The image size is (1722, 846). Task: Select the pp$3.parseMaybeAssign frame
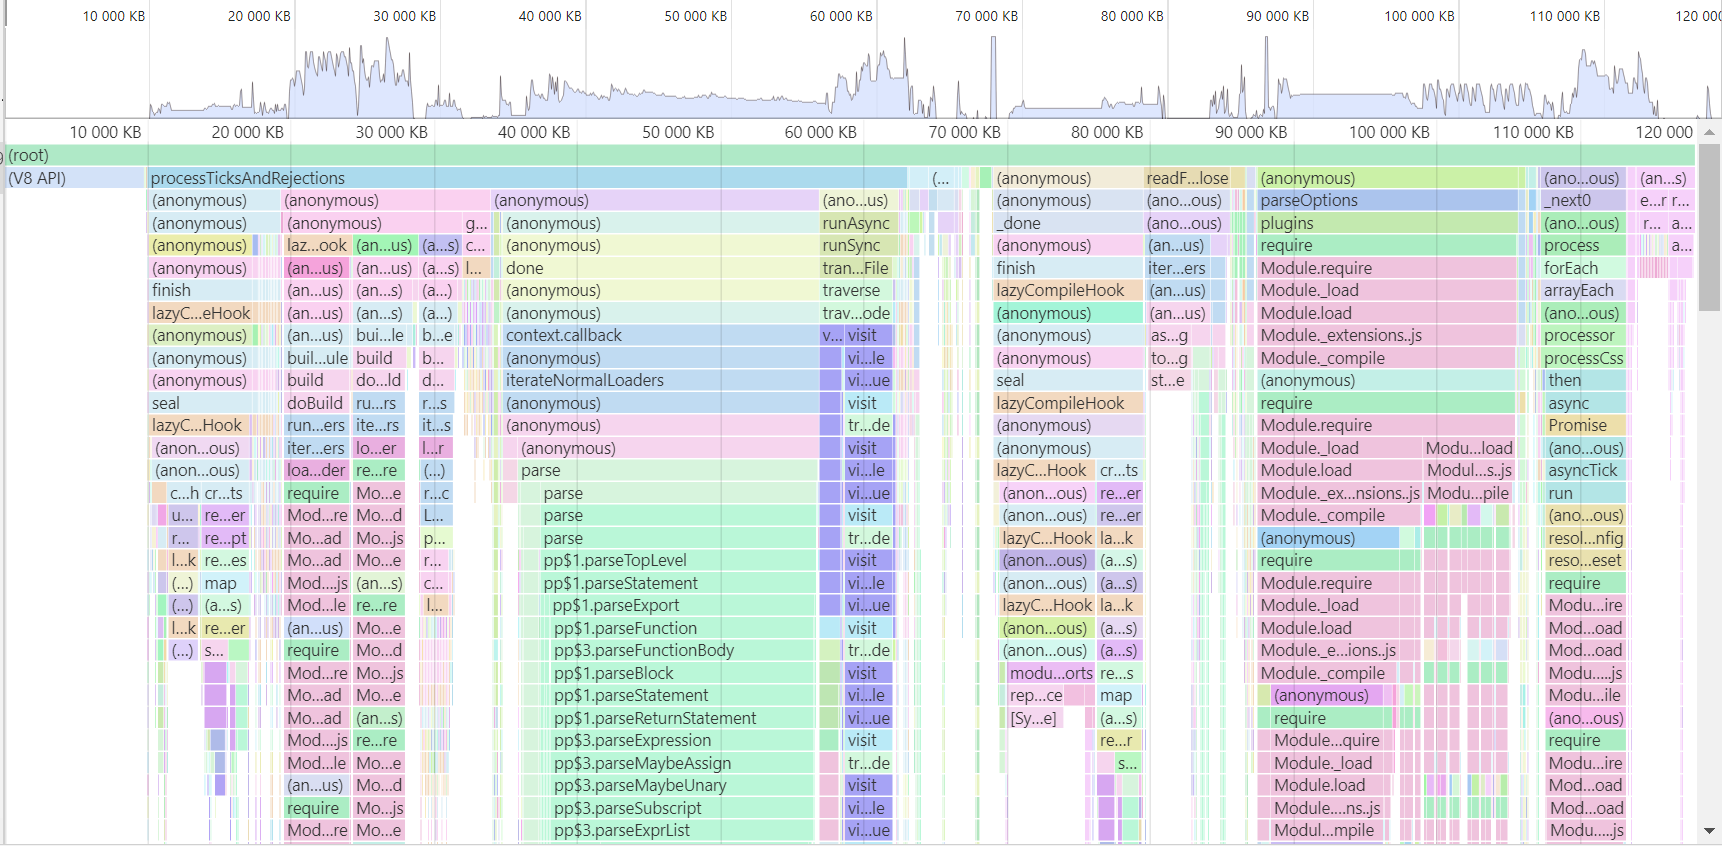683,763
